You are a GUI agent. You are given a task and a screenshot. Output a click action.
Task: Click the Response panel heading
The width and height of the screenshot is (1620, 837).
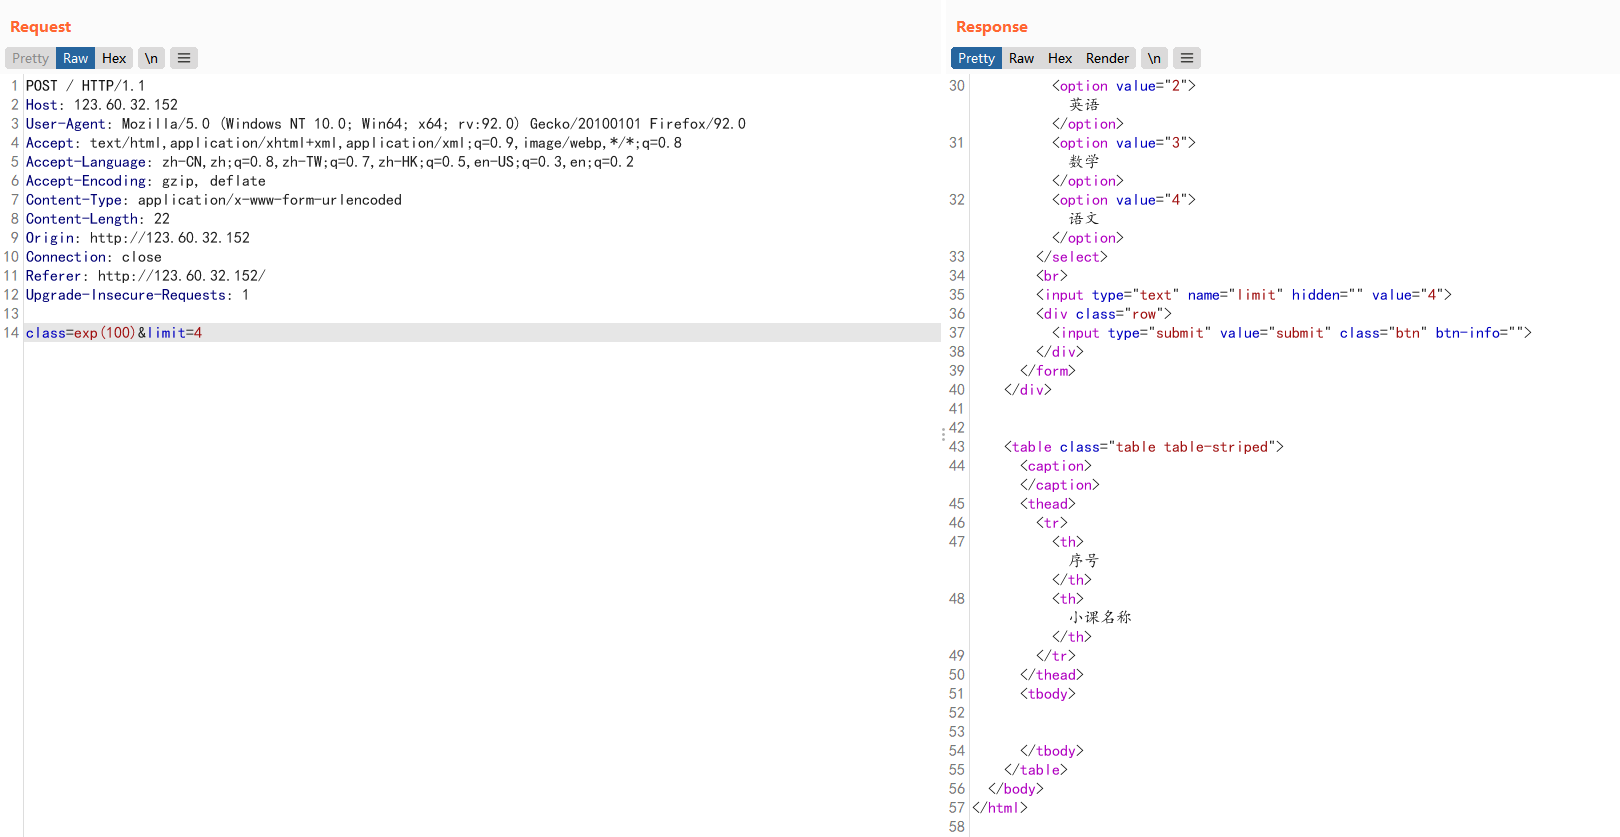point(991,27)
